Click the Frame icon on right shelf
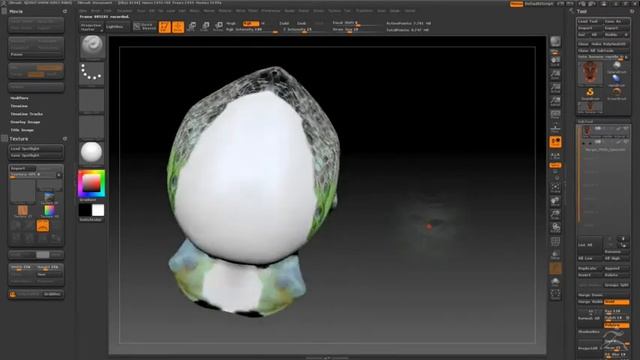The height and width of the screenshot is (360, 640). coord(555,187)
